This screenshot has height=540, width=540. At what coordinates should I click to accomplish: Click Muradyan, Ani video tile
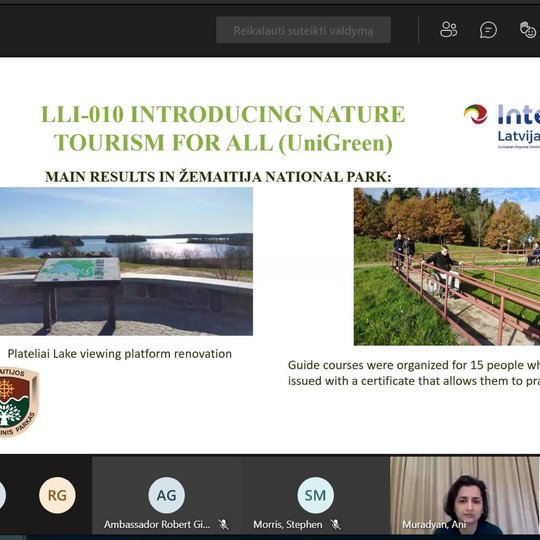465,495
